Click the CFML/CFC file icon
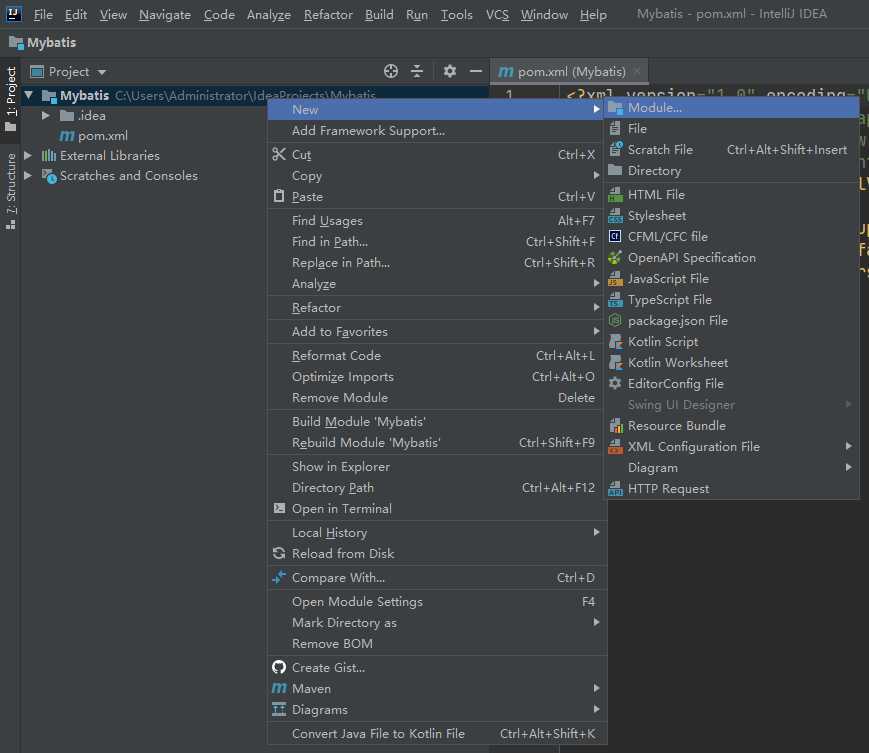869x753 pixels. coord(615,236)
